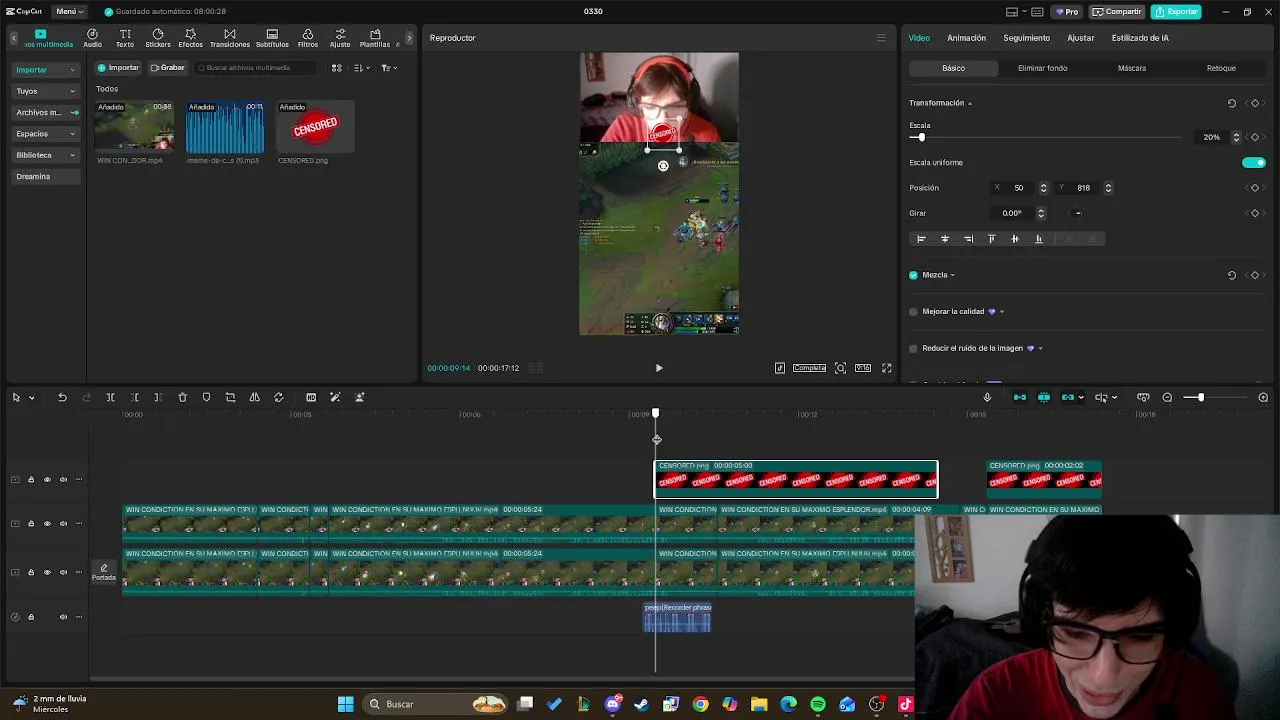Adjust the timeline zoom slider handle
The image size is (1280, 720).
[1201, 397]
